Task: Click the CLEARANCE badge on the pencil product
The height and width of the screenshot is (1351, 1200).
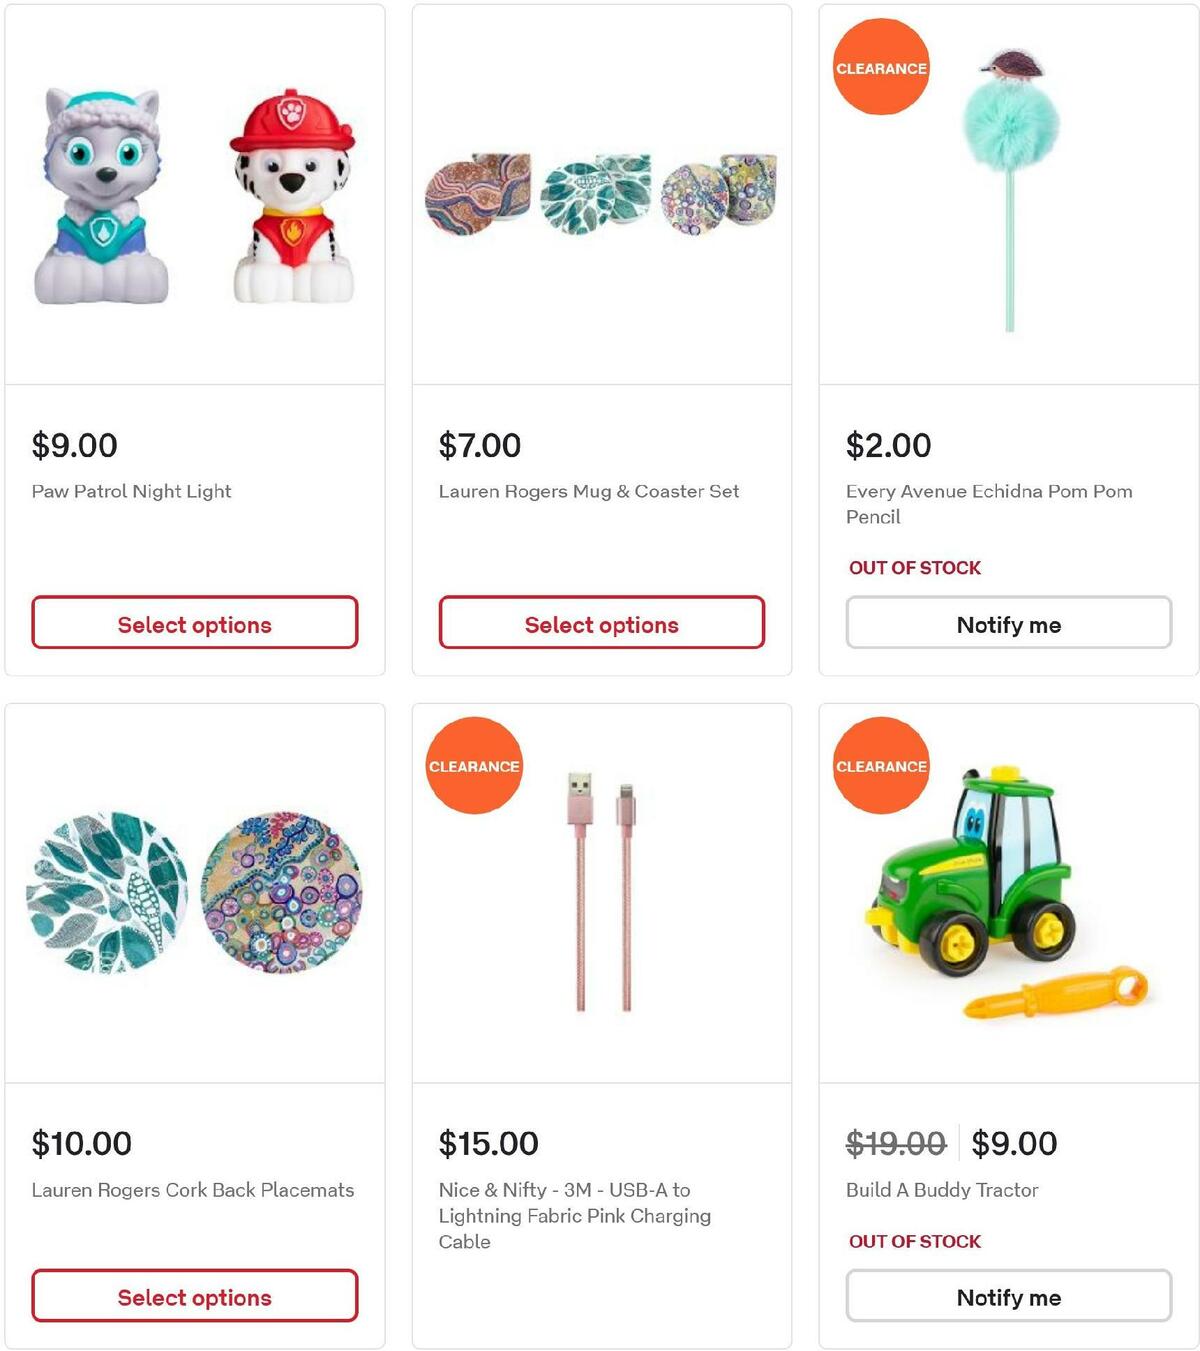Action: (x=880, y=68)
